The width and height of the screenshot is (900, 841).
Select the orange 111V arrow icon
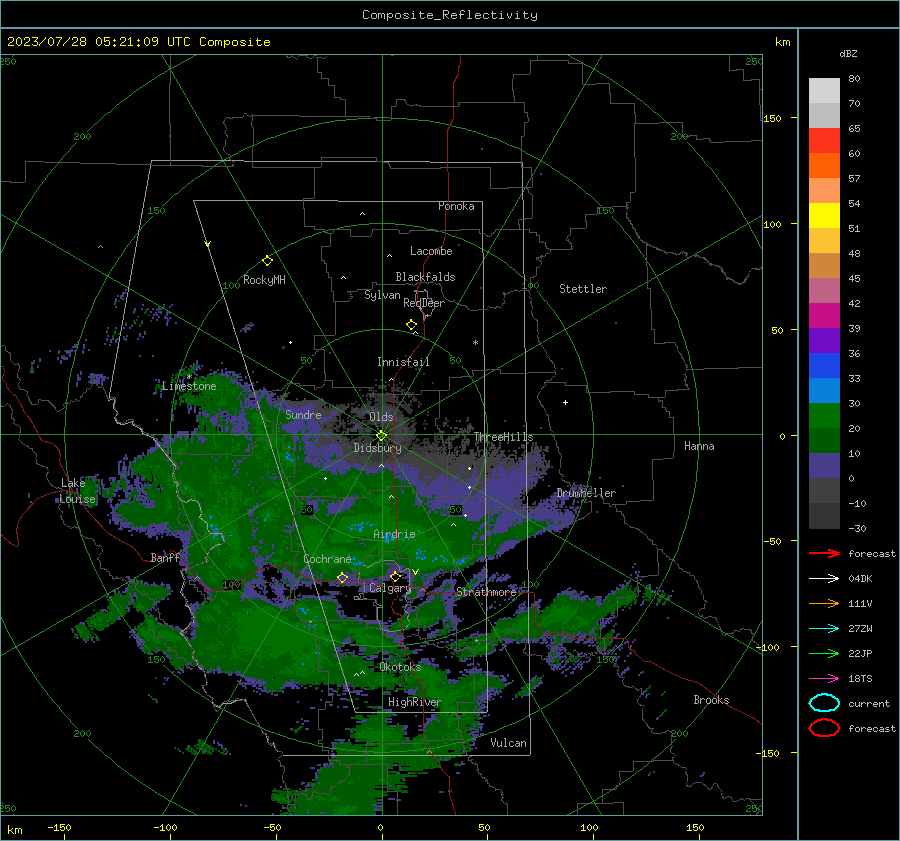824,603
